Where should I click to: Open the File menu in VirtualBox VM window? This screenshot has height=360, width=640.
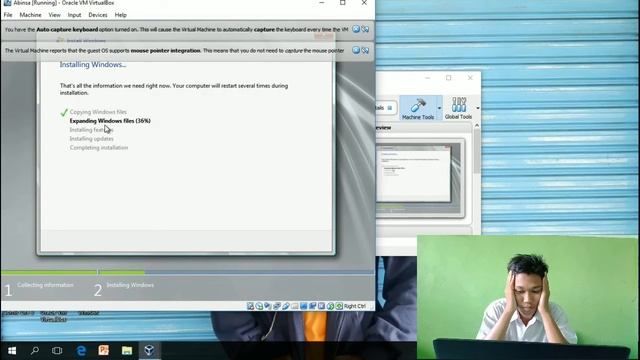[x=8, y=15]
